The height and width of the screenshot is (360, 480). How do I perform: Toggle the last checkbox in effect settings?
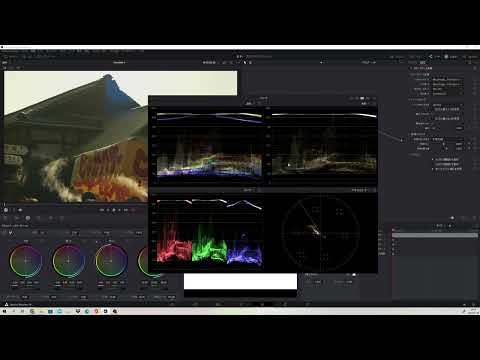click(x=433, y=169)
